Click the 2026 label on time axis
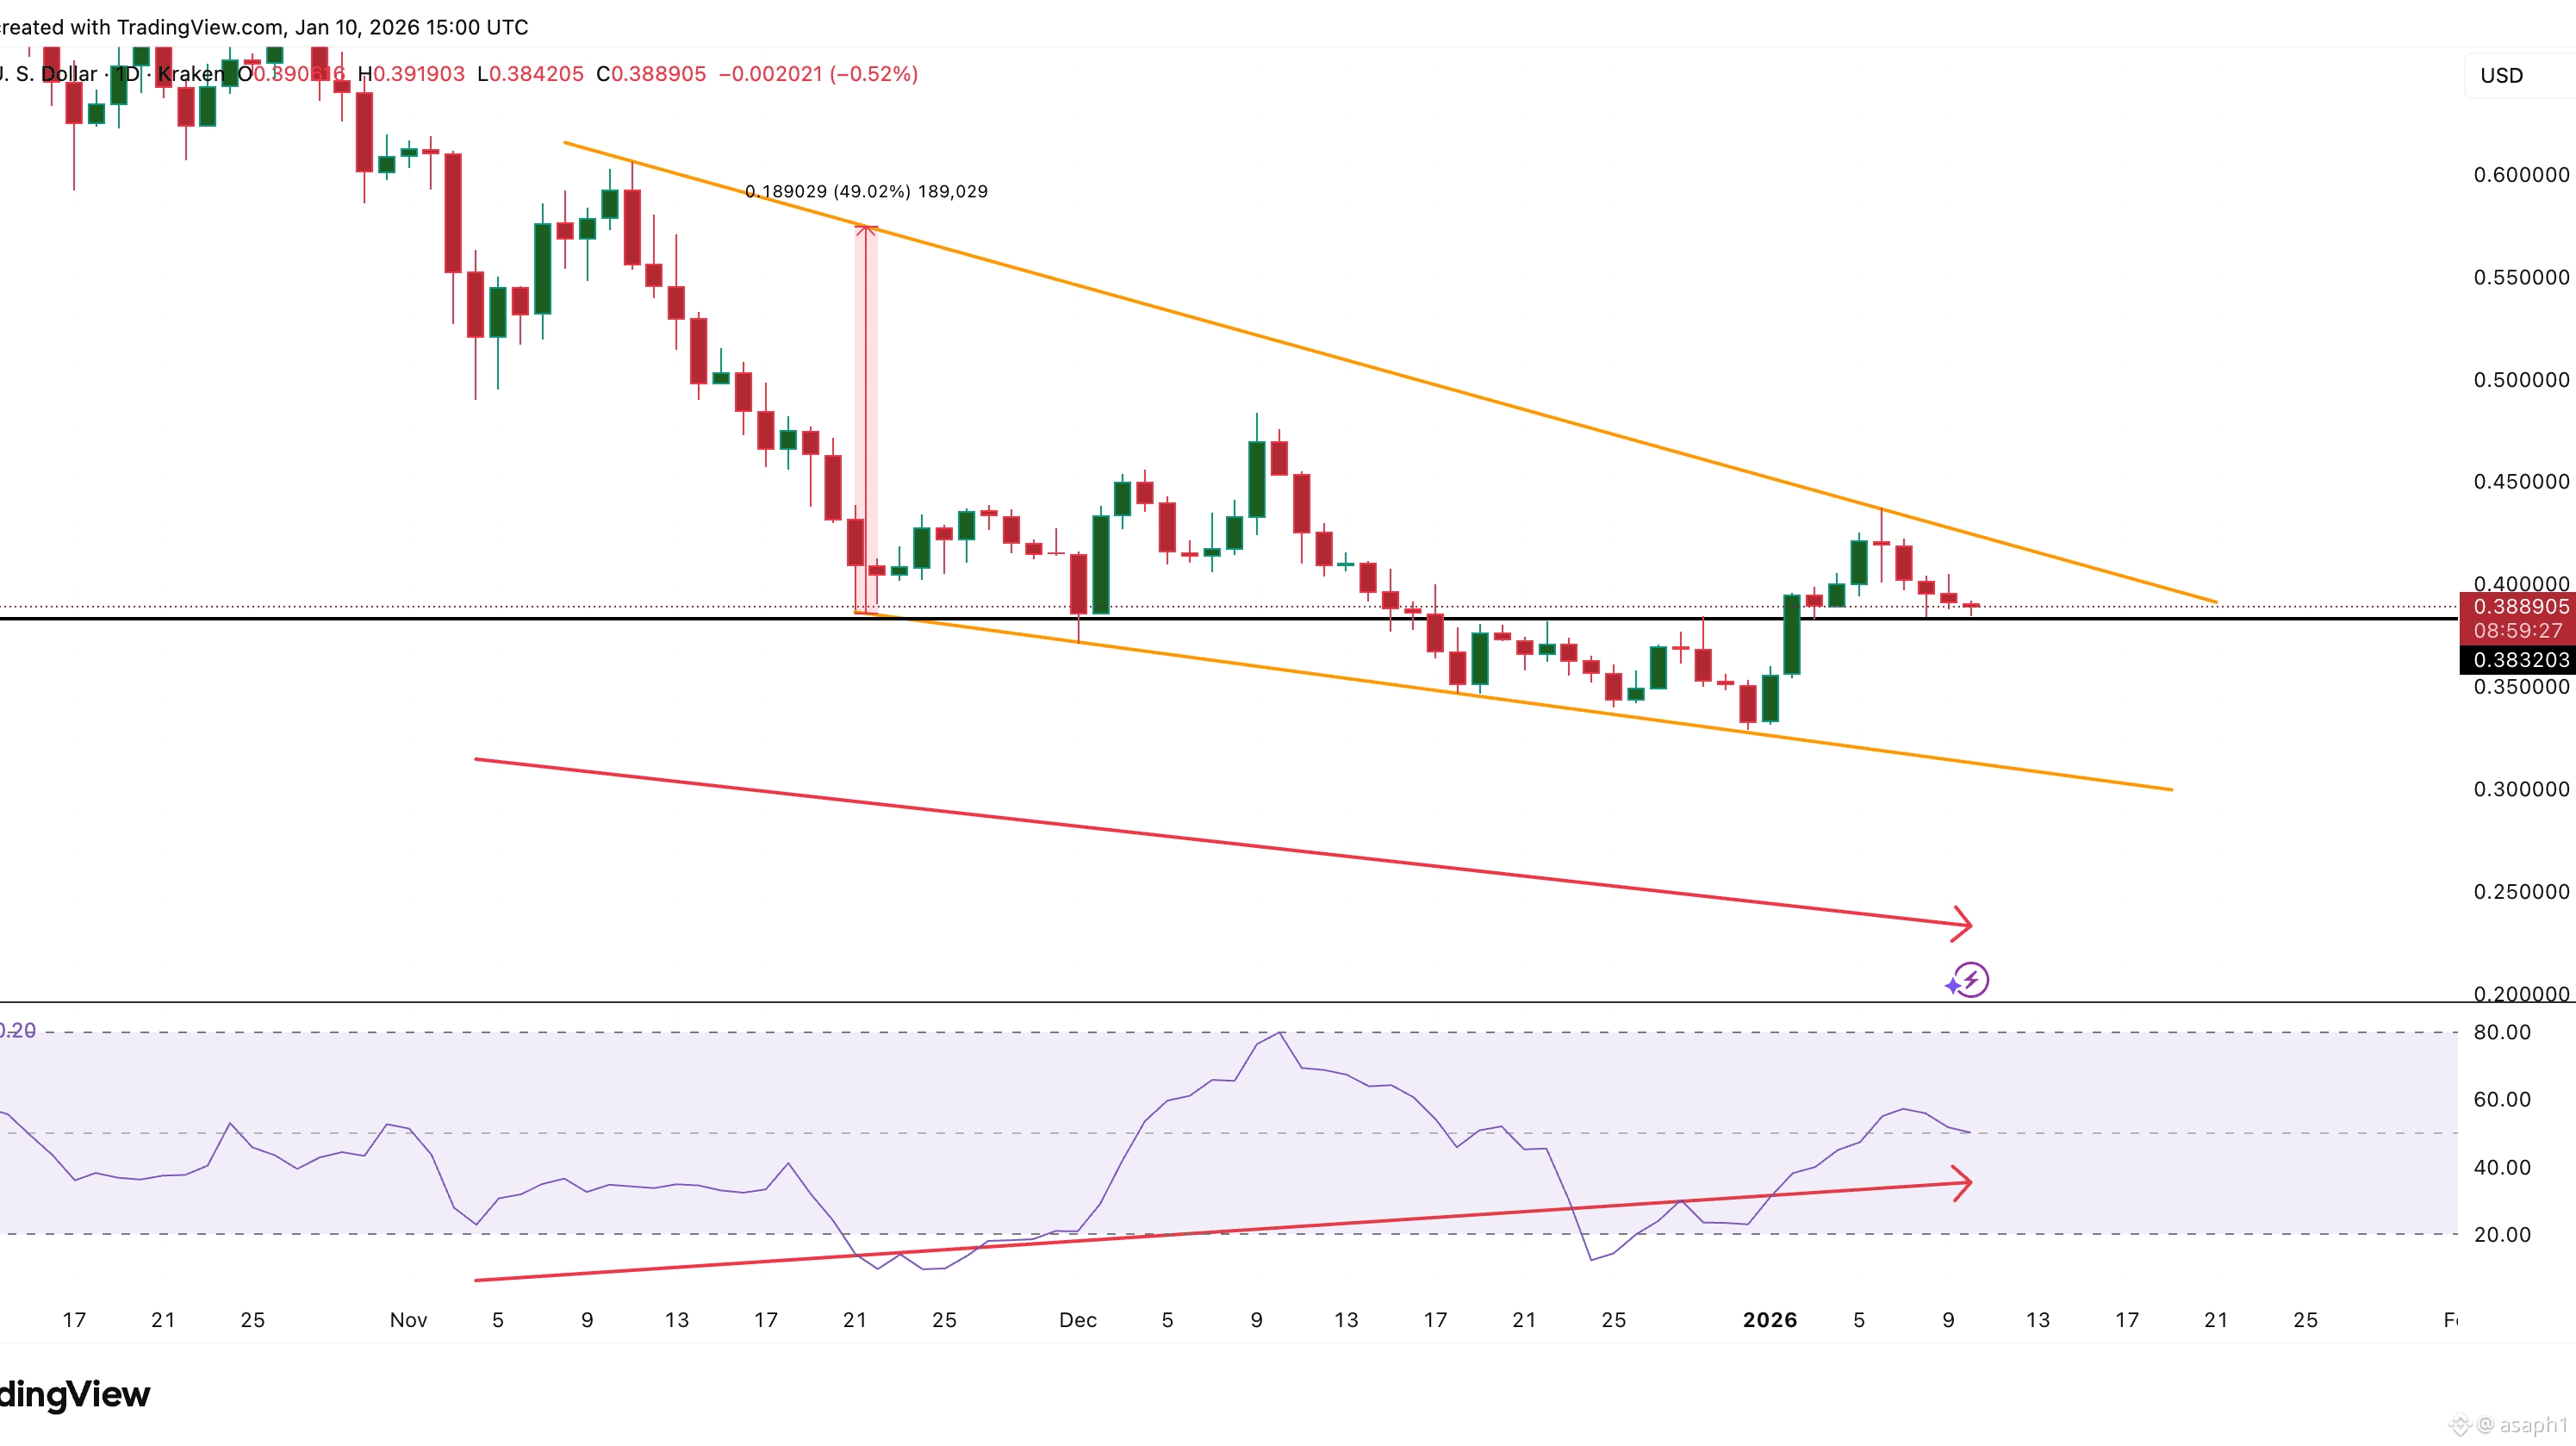 (1769, 1320)
